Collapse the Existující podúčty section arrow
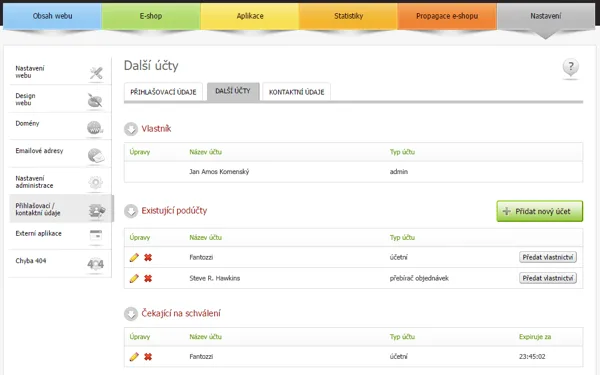This screenshot has height=375, width=600. pos(131,211)
